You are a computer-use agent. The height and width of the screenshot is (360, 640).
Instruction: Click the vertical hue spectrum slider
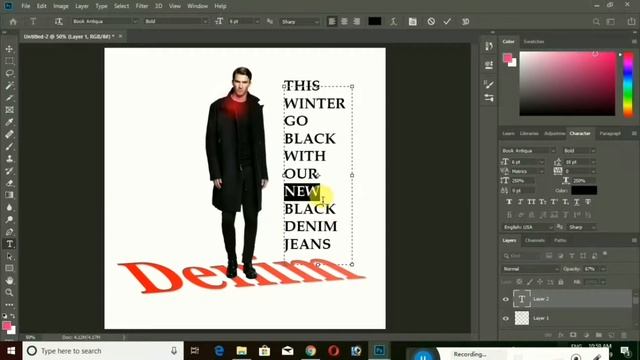[x=629, y=84]
